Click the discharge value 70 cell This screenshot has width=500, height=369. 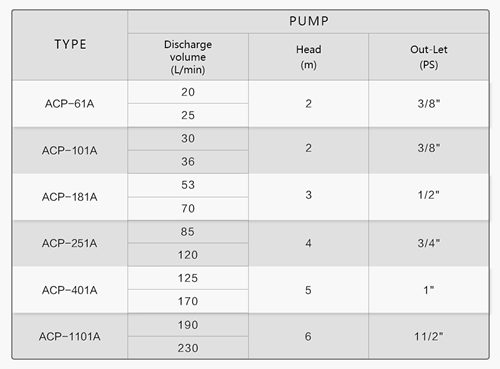tap(188, 209)
